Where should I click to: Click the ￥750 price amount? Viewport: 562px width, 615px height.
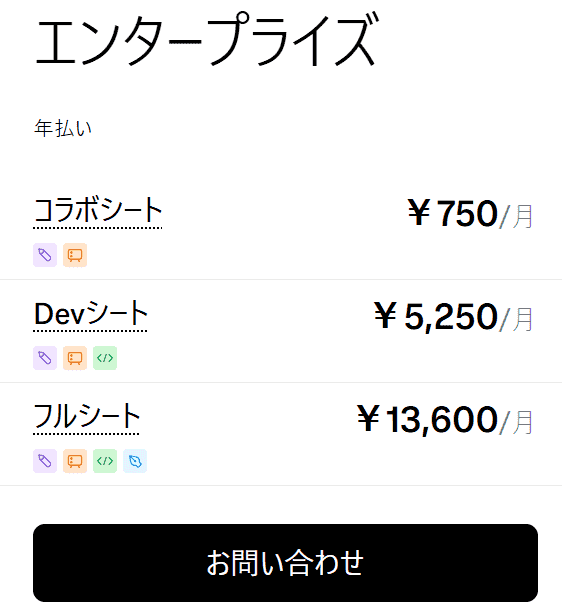pyautogui.click(x=453, y=213)
